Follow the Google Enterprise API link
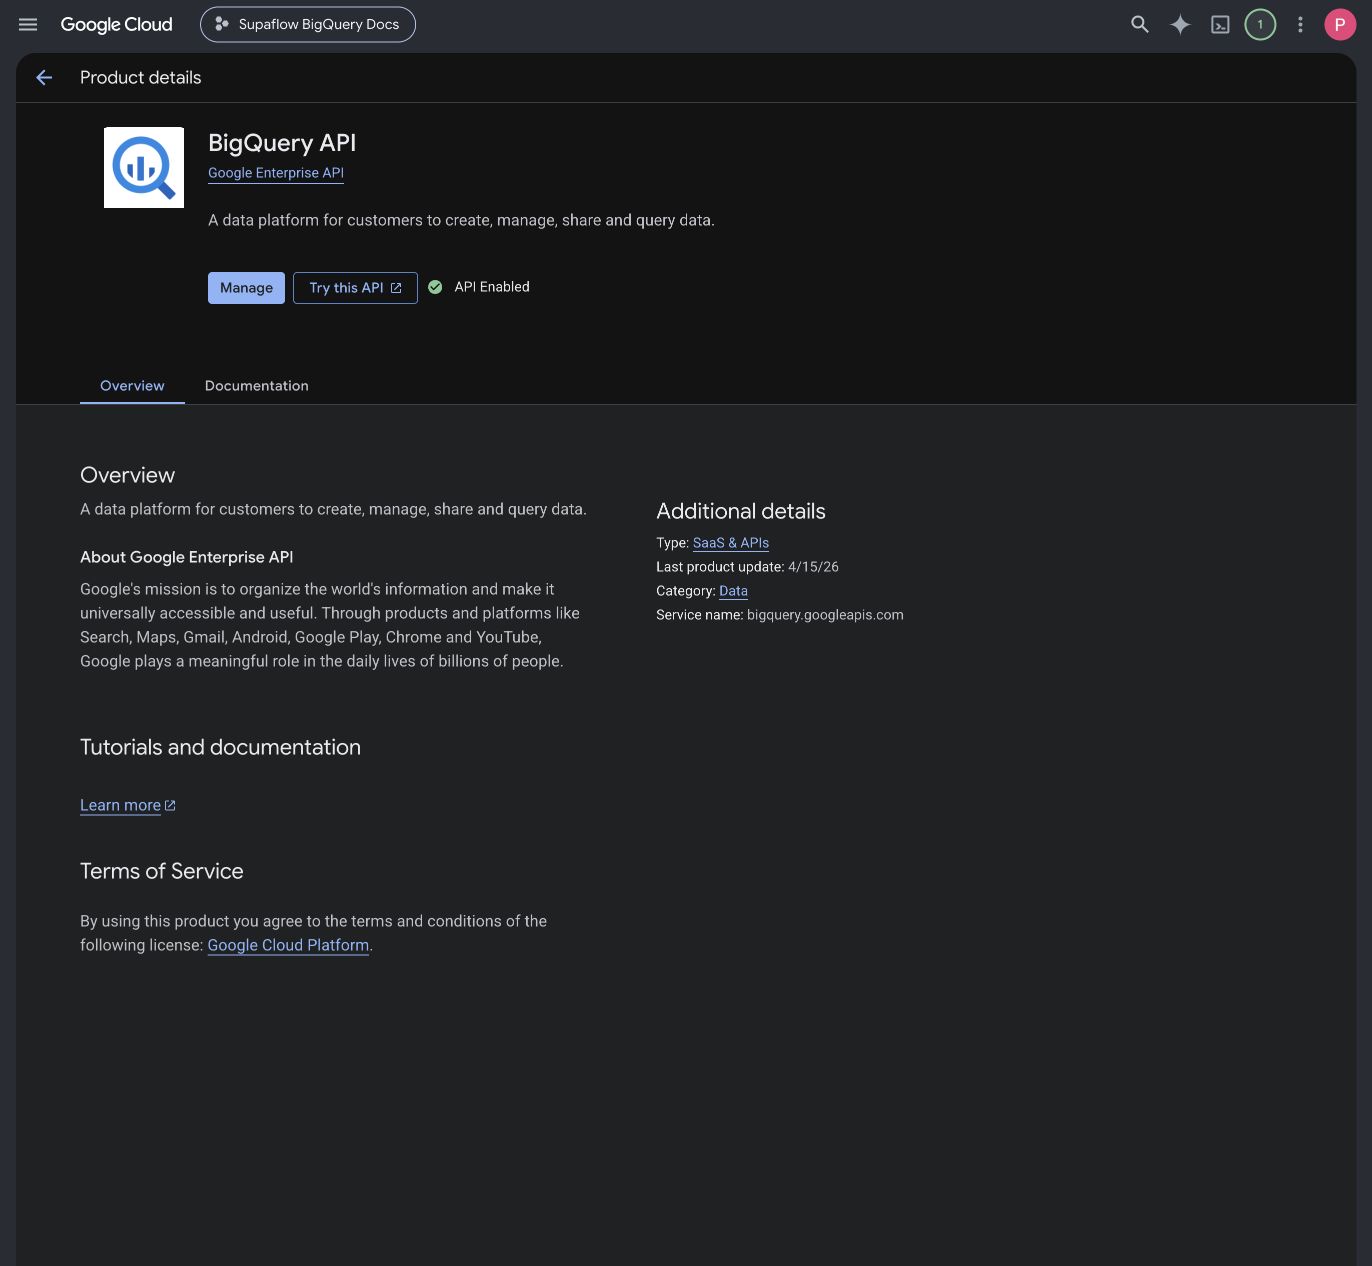This screenshot has width=1372, height=1266. (276, 172)
